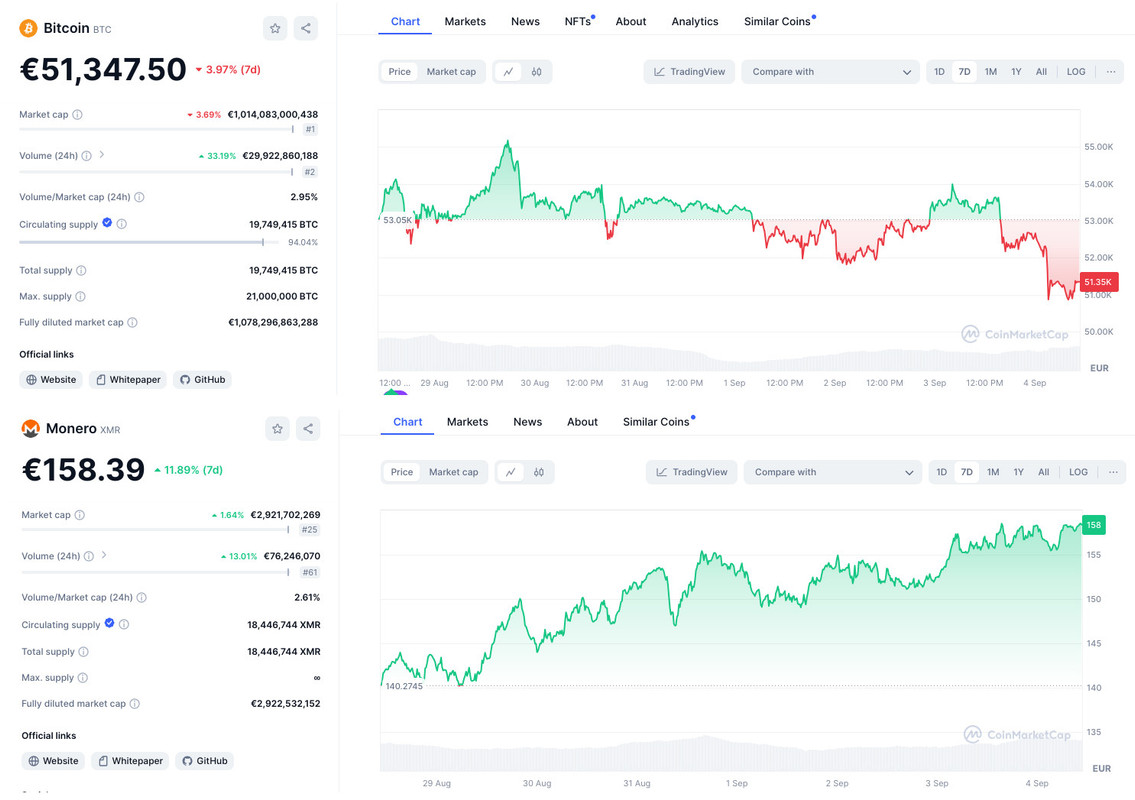Click Monero volume rank bar
The height and width of the screenshot is (800, 1135).
[155, 572]
